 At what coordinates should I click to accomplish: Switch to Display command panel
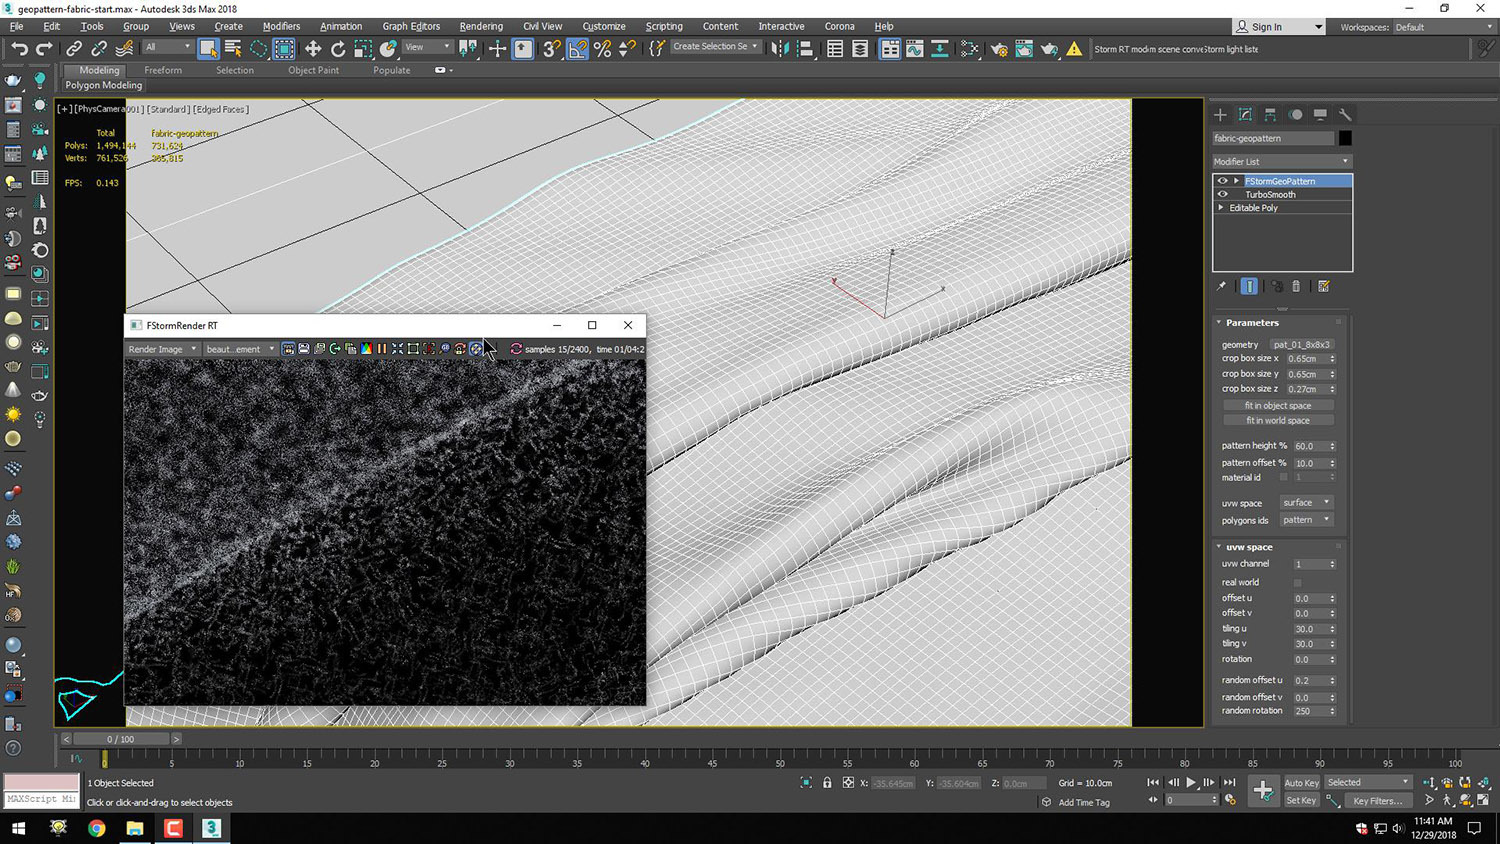(x=1320, y=115)
